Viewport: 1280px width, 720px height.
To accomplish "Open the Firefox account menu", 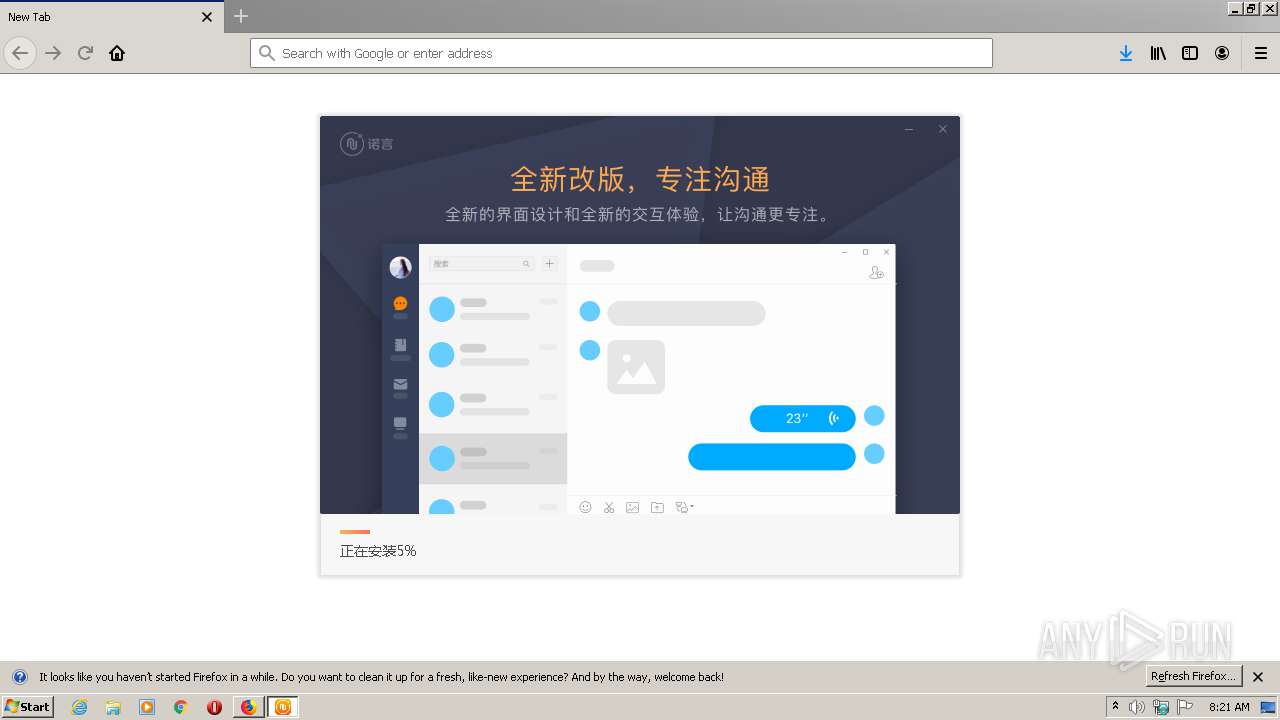I will pos(1222,53).
